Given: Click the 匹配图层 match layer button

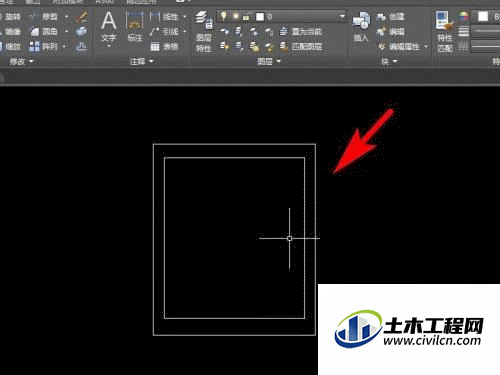Looking at the screenshot, I should click(x=301, y=46).
